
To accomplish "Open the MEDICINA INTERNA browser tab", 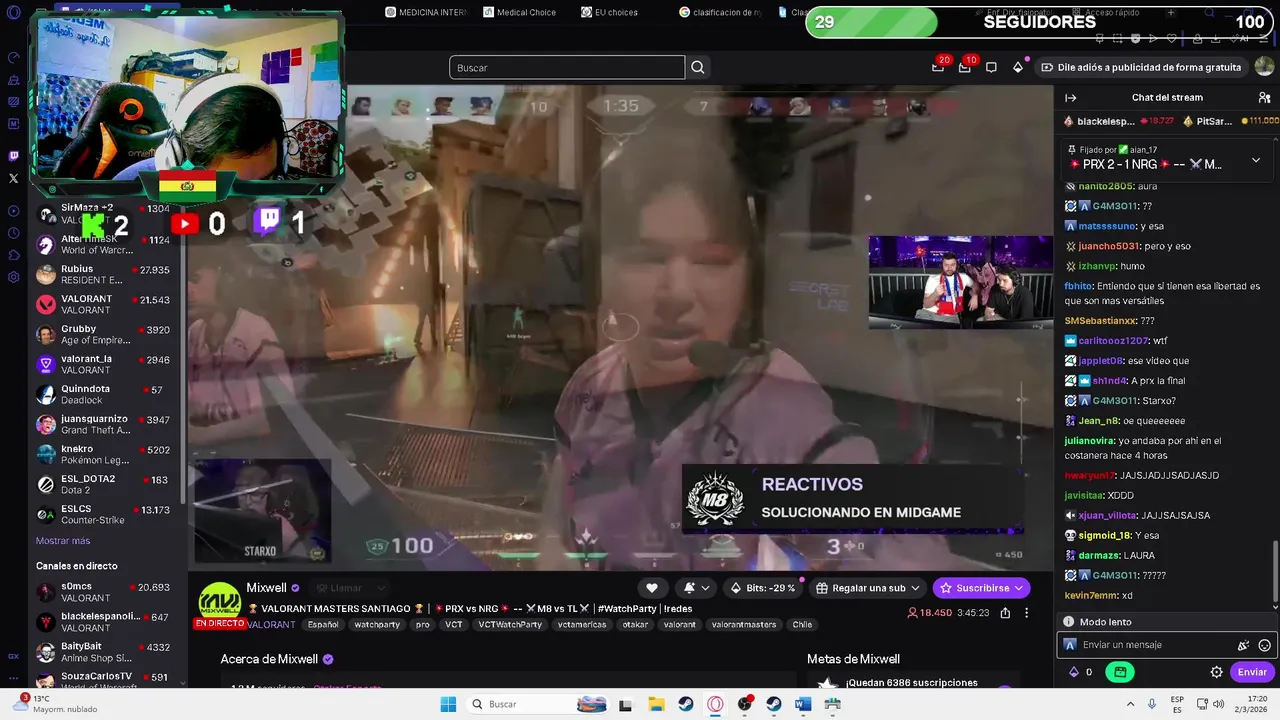I will pyautogui.click(x=426, y=12).
